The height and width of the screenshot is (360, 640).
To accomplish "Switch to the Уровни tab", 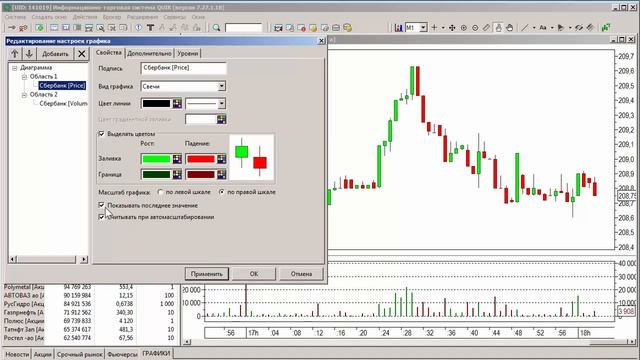I will (x=187, y=53).
